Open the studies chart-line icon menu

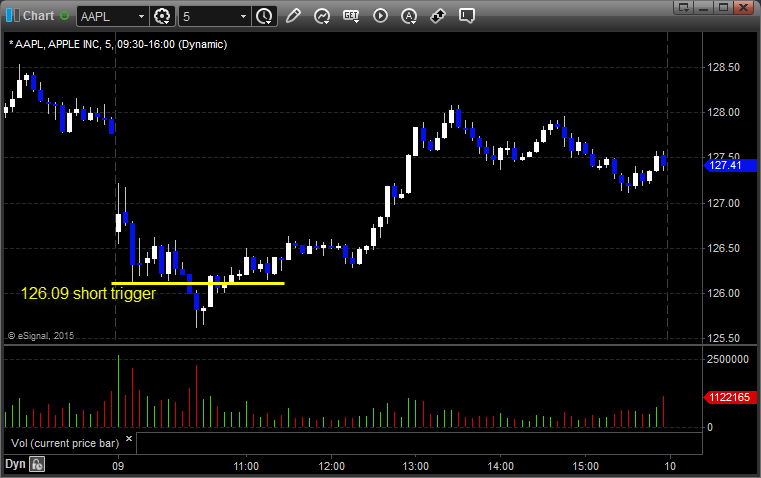click(x=322, y=16)
